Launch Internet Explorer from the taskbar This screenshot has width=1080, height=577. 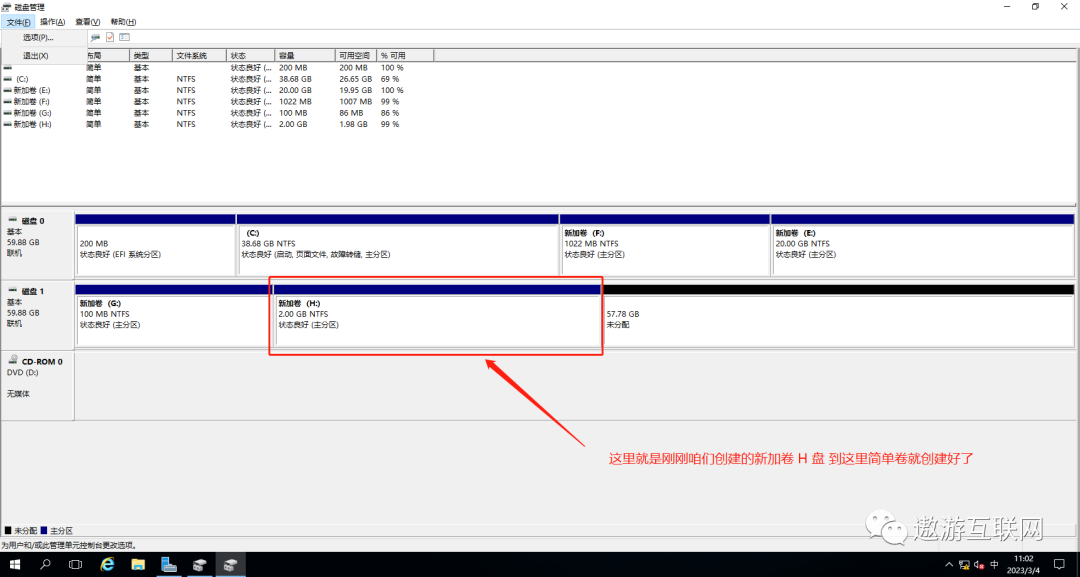click(x=107, y=565)
